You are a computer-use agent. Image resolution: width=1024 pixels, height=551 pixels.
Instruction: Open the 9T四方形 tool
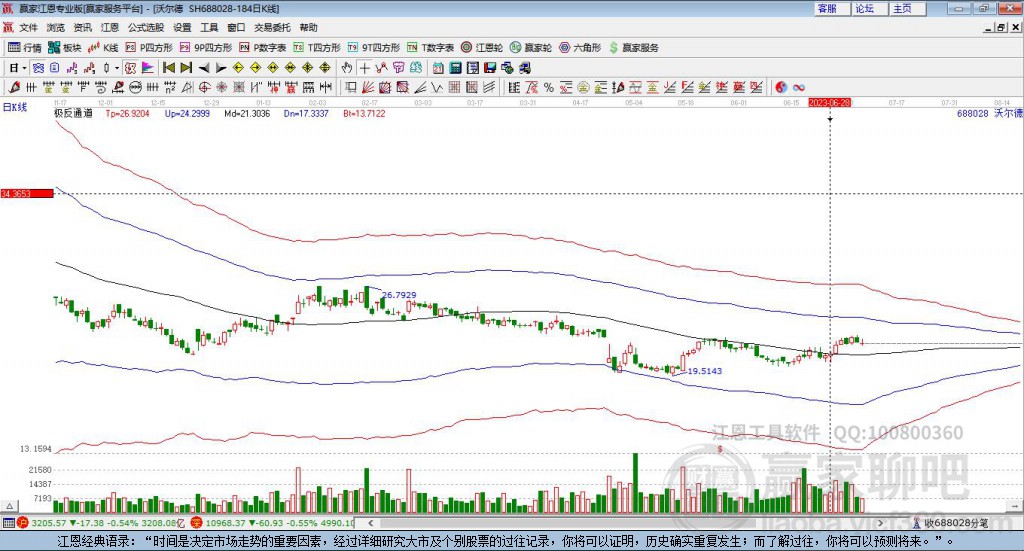[374, 48]
